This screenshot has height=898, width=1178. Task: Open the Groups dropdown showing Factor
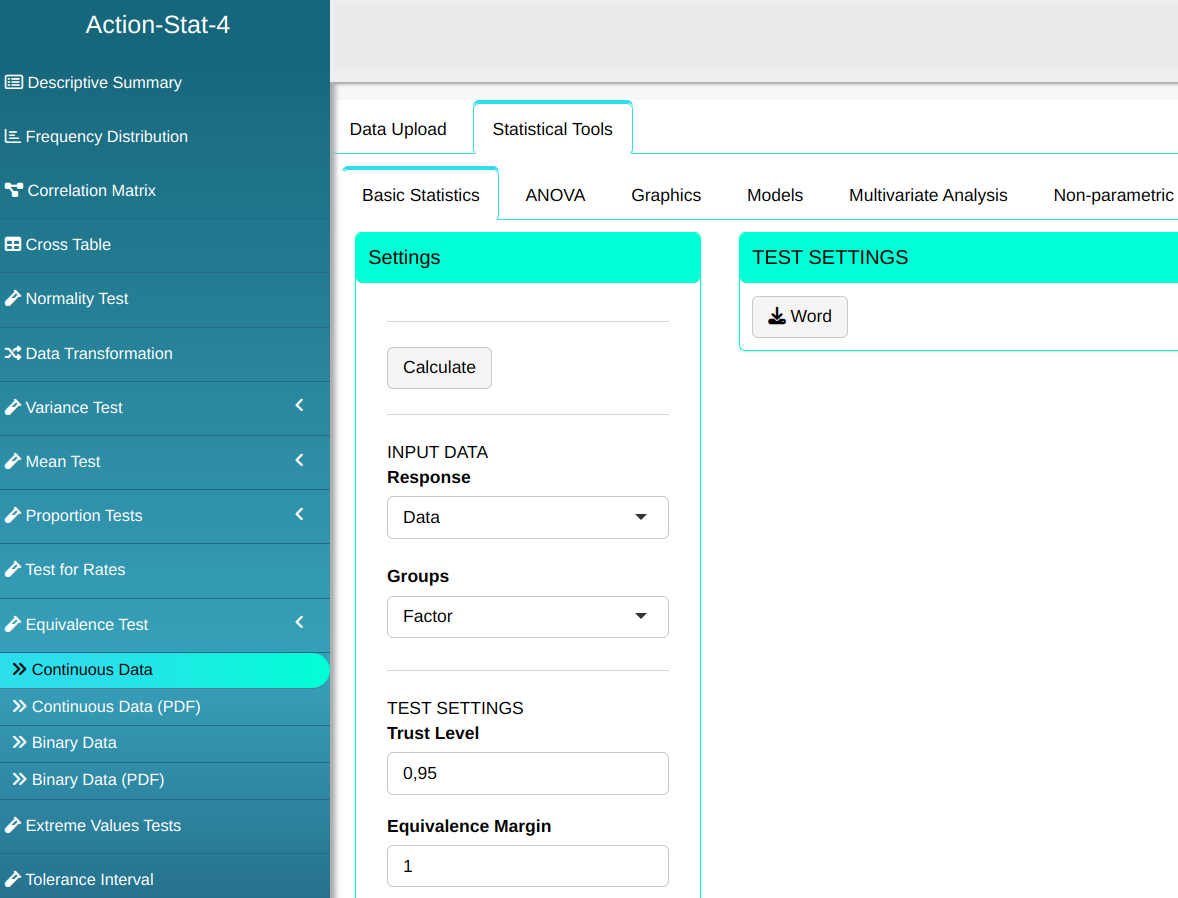tap(527, 617)
